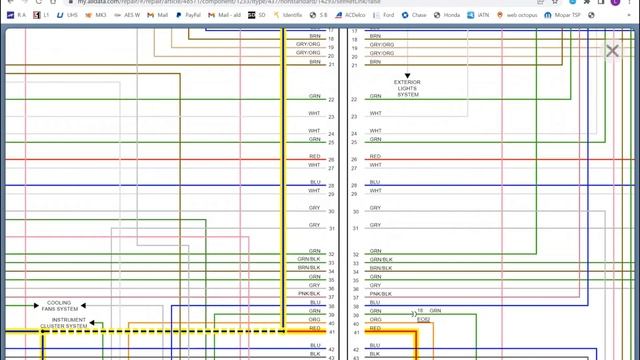Click left BRN label at pin 21
The height and width of the screenshot is (360, 640).
[x=315, y=62]
